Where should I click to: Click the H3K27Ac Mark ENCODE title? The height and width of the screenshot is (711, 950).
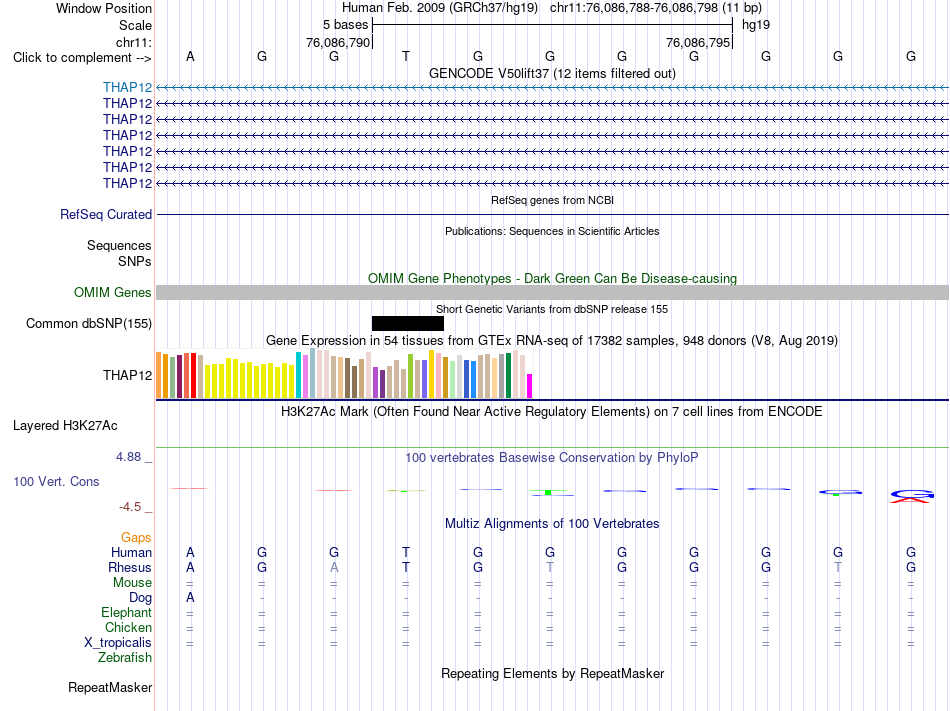[552, 412]
